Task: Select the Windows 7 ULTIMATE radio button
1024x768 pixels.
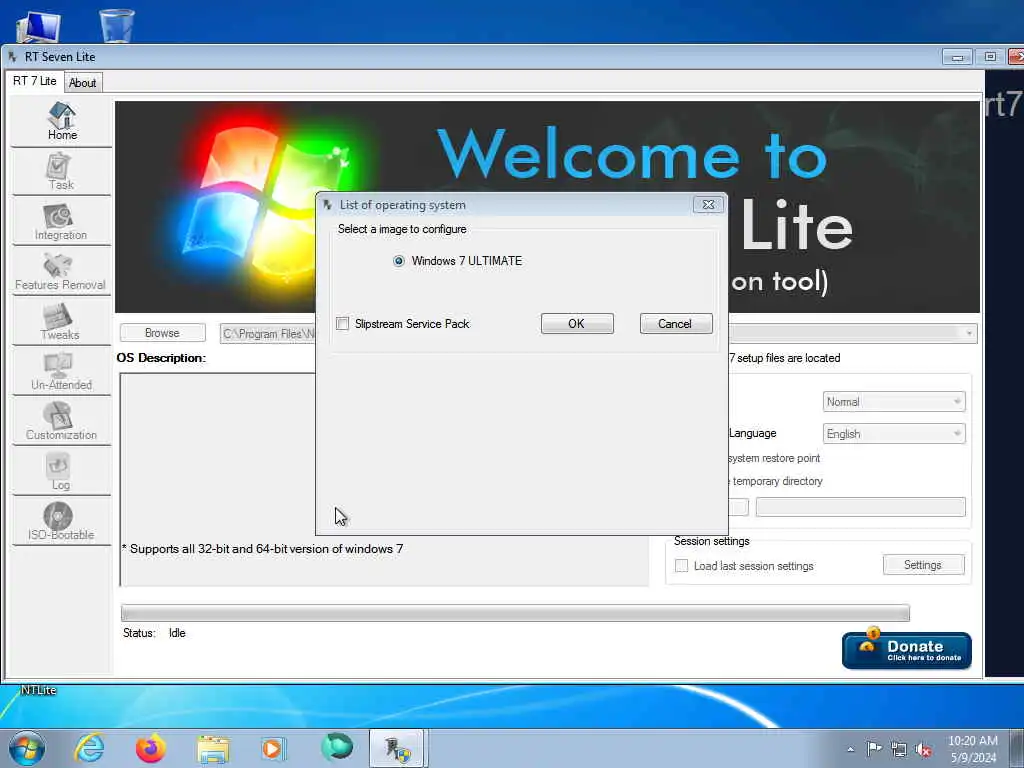Action: (x=398, y=261)
